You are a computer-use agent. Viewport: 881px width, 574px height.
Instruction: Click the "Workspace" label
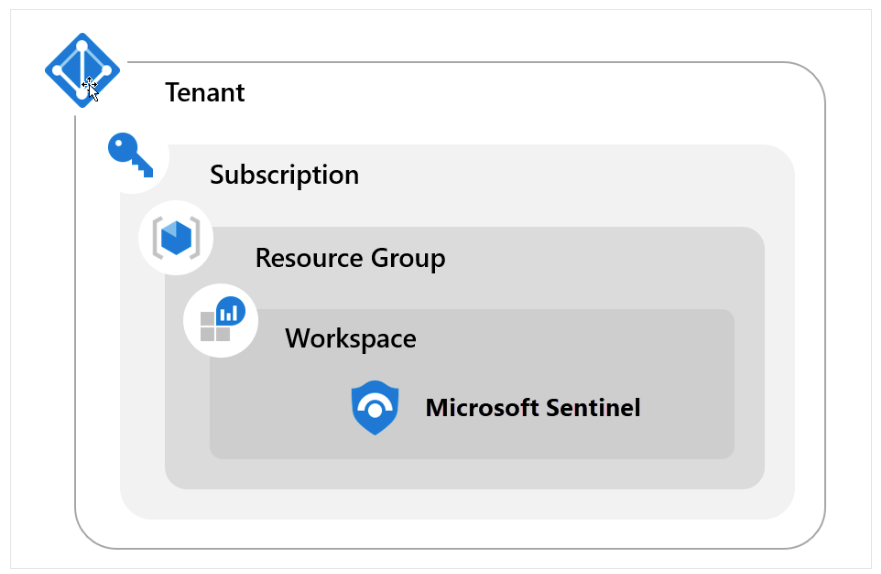pyautogui.click(x=351, y=339)
